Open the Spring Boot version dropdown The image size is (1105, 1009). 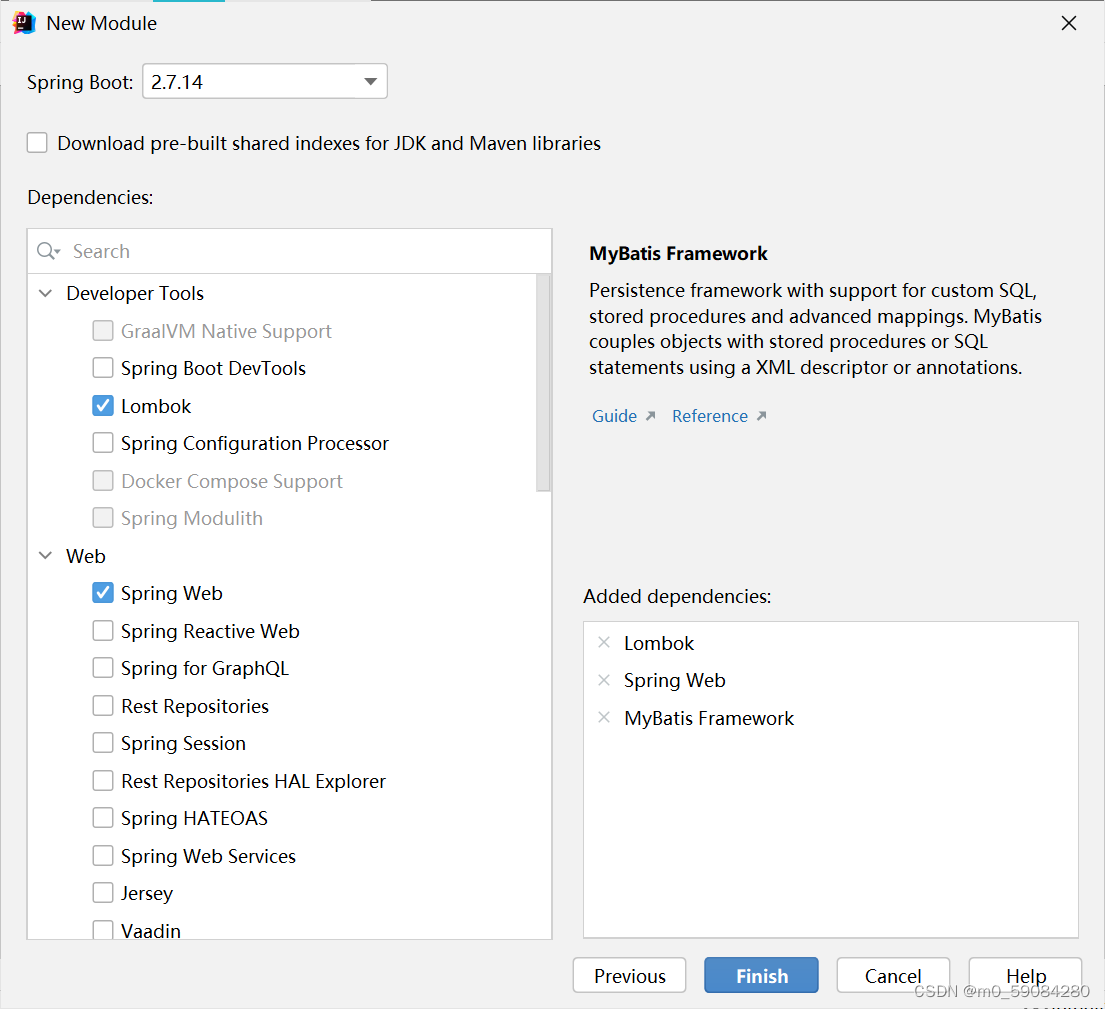tap(265, 82)
